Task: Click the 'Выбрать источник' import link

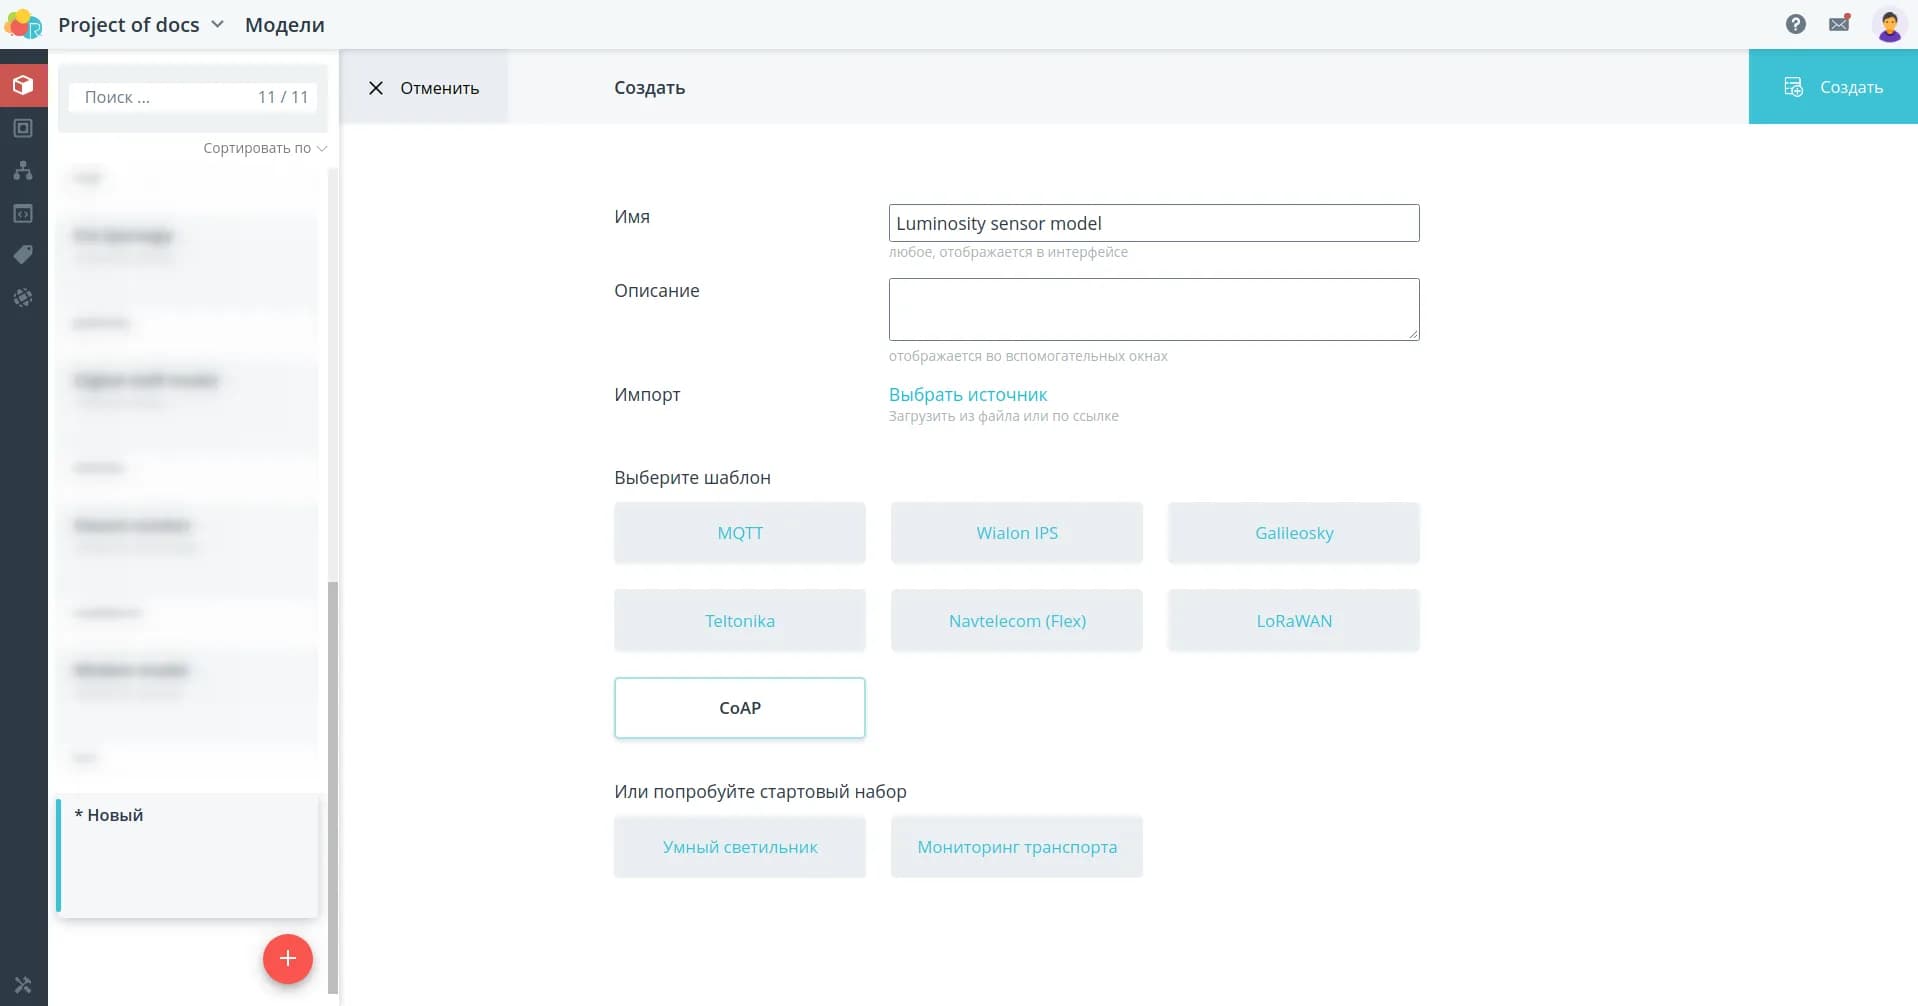Action: (967, 395)
